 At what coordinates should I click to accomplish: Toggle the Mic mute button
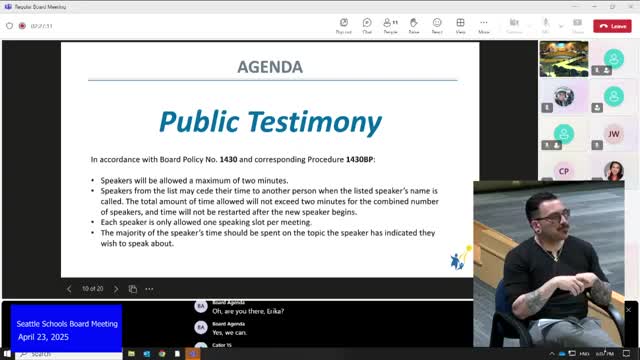546,26
